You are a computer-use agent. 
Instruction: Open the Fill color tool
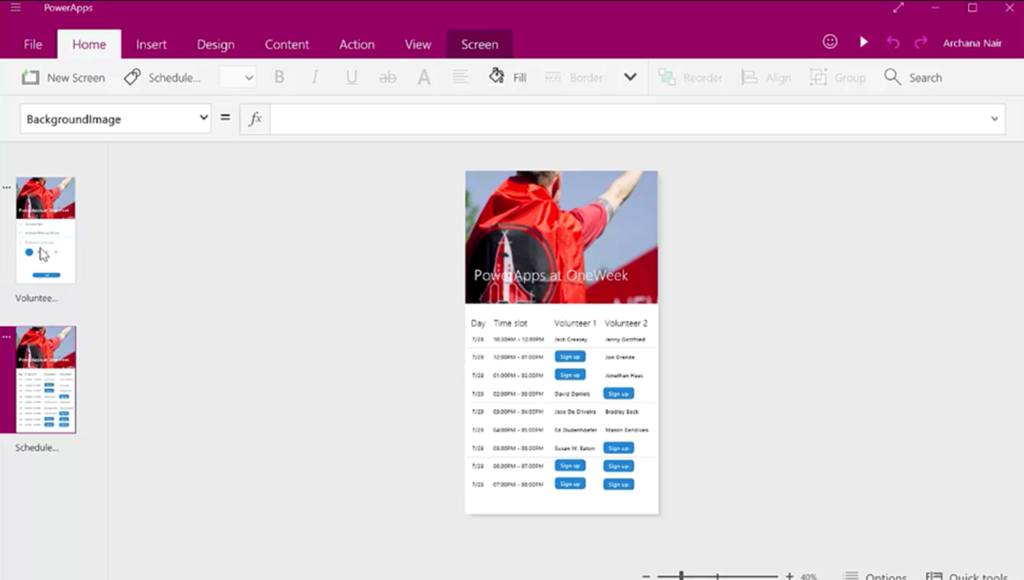(507, 77)
